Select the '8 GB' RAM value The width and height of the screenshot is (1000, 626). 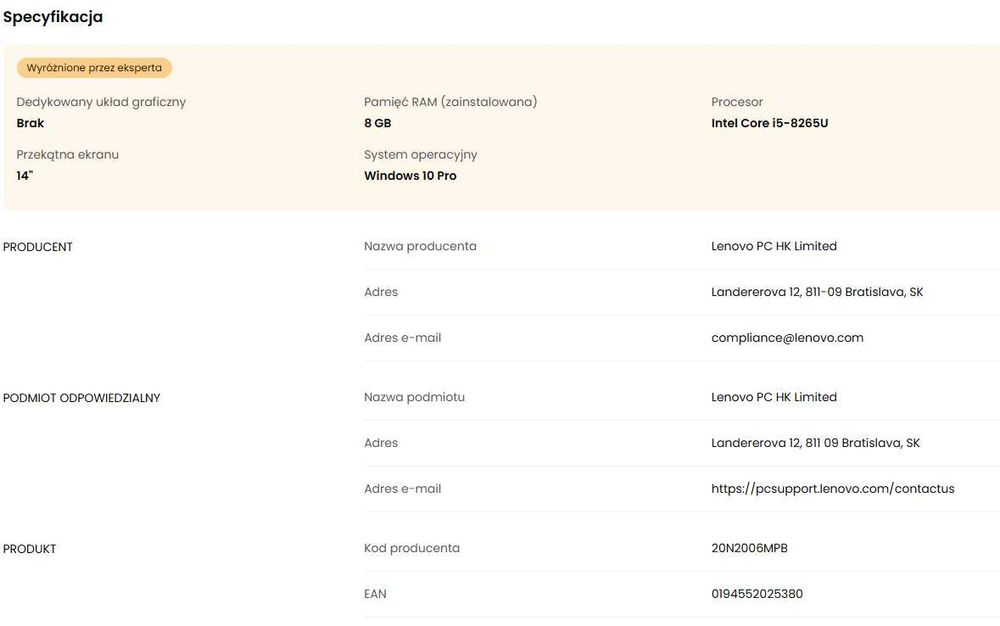[378, 123]
